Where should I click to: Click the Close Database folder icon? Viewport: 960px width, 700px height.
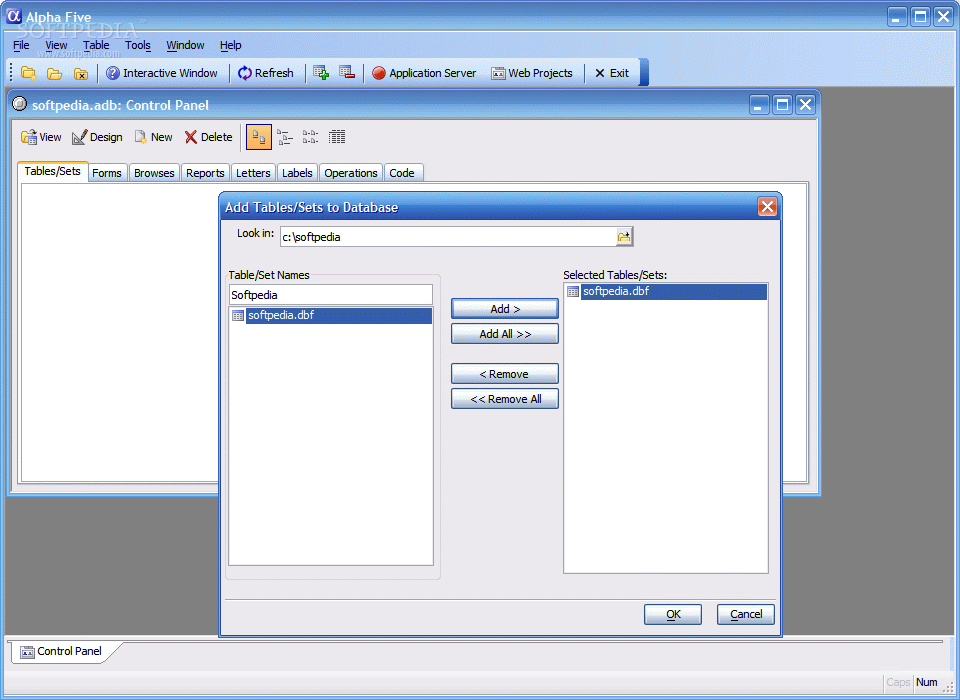point(80,73)
